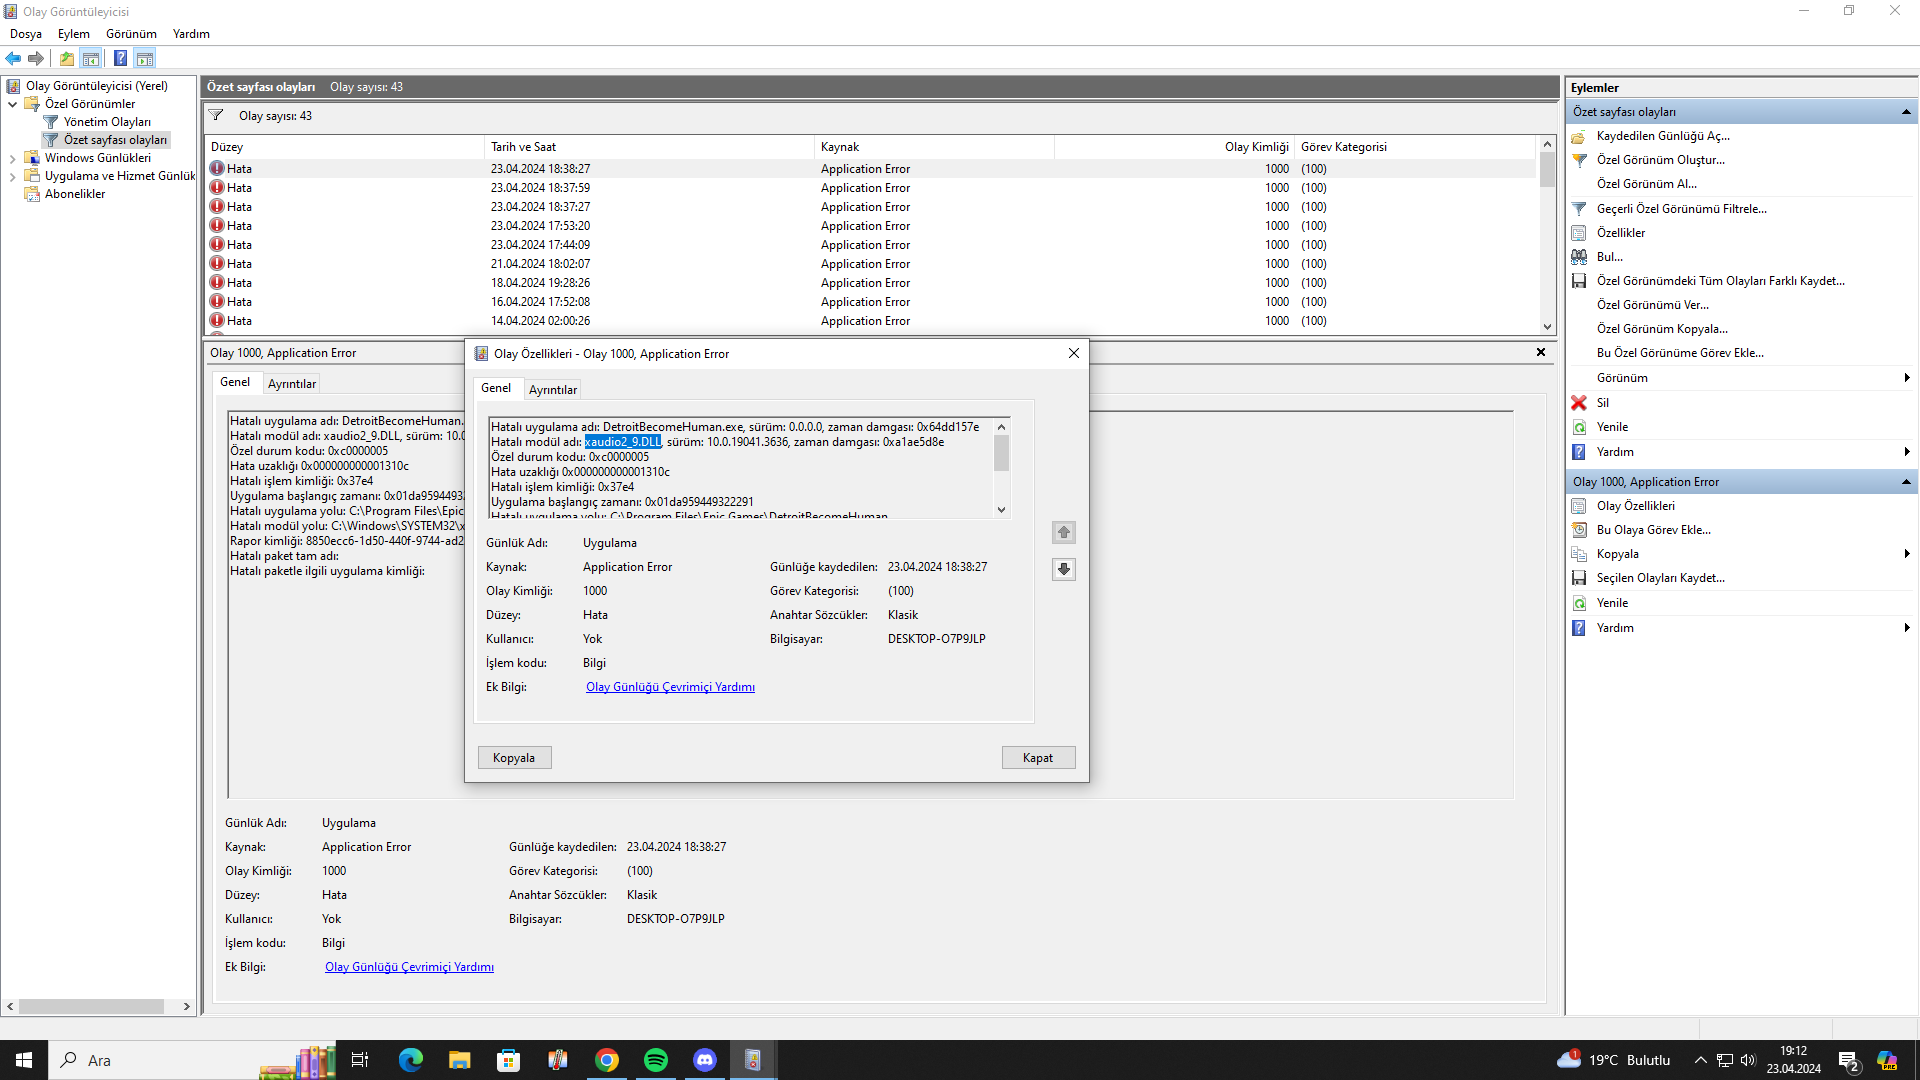Image resolution: width=1920 pixels, height=1080 pixels.
Task: Open the Windows Start button
Action: [x=24, y=1060]
